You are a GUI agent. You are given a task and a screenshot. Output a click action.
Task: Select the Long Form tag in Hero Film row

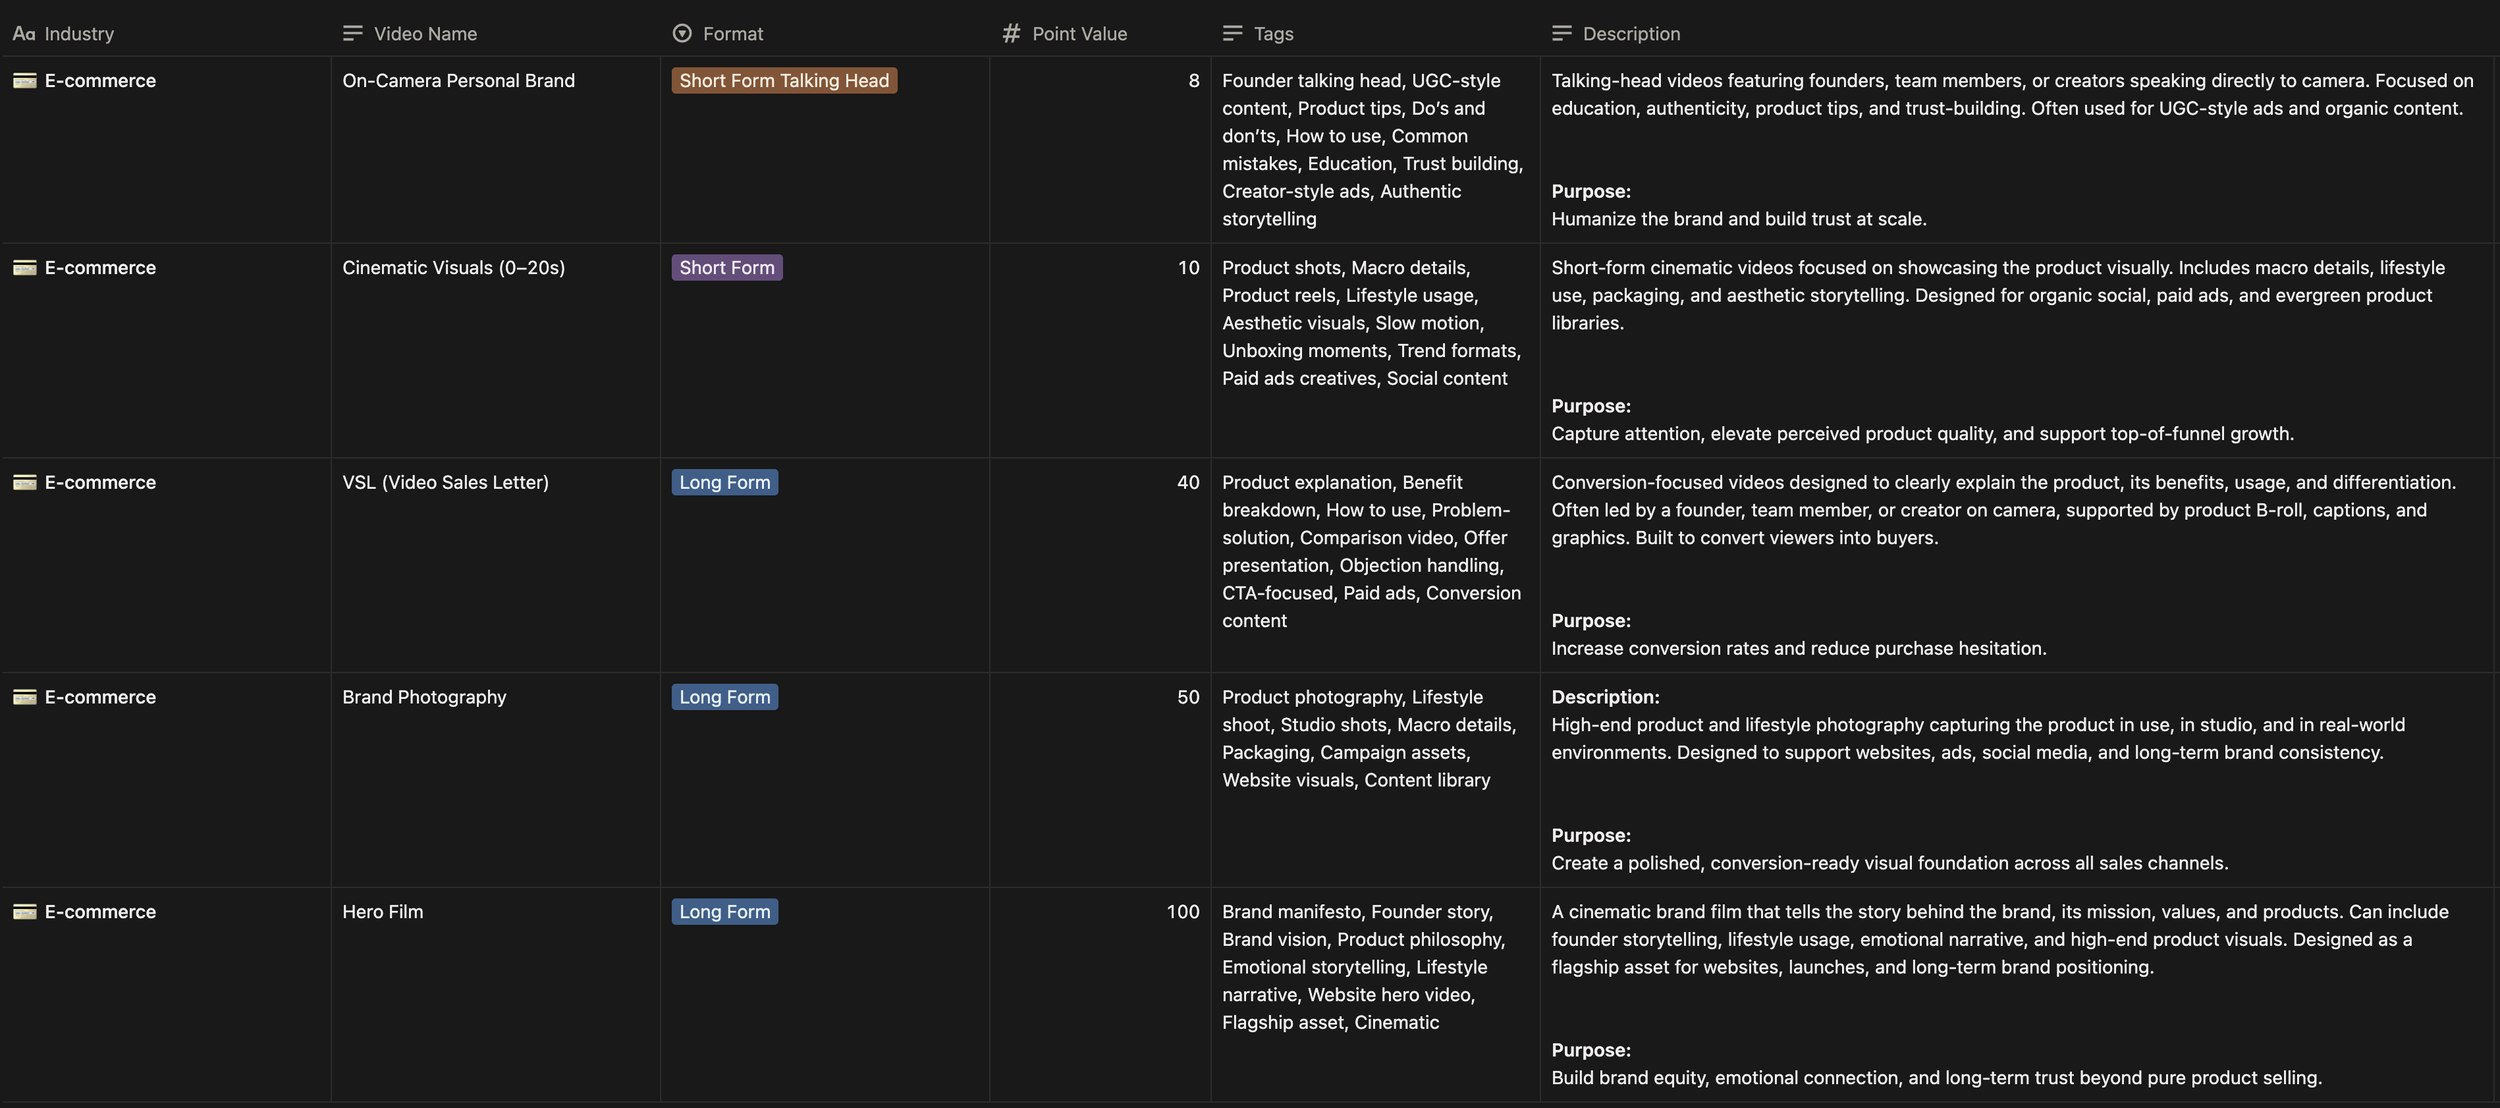tap(724, 912)
